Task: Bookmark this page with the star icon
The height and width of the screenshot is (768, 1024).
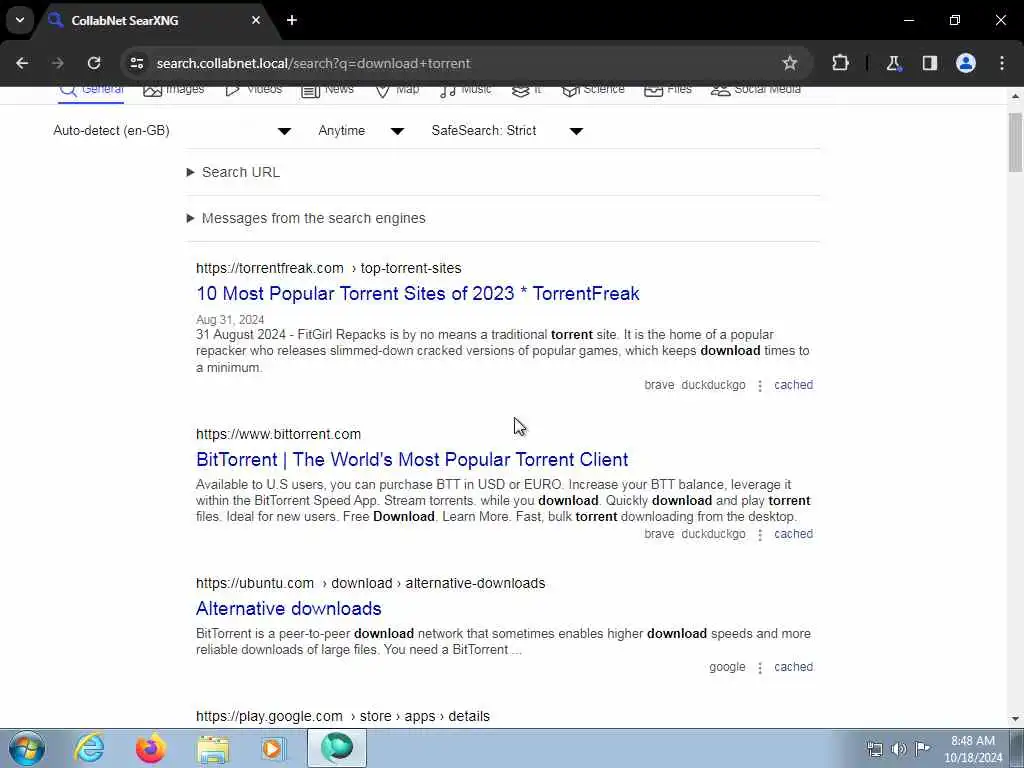Action: (x=790, y=63)
